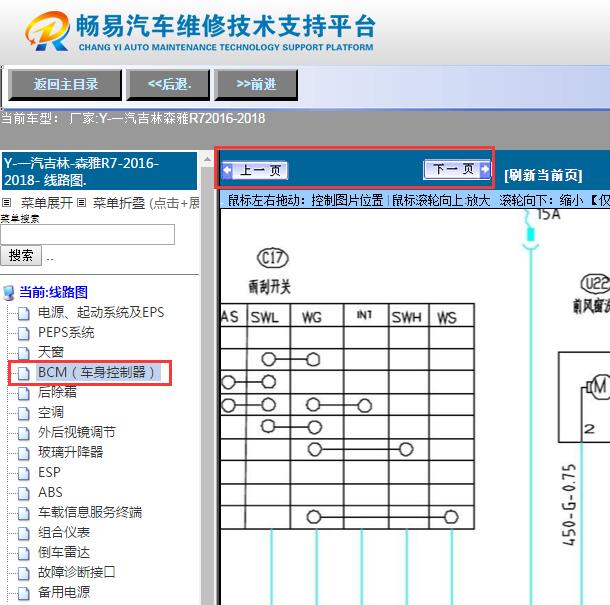The height and width of the screenshot is (605, 610).
Task: Open BCM（车身控制器）tree item
Action: pos(98,372)
